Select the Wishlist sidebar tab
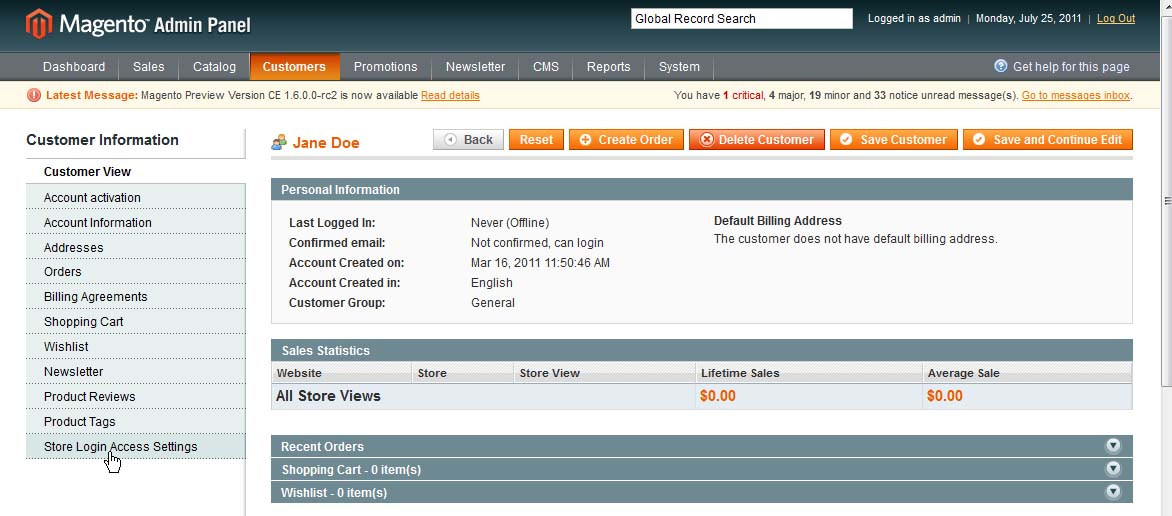Image resolution: width=1172 pixels, height=516 pixels. click(x=135, y=346)
